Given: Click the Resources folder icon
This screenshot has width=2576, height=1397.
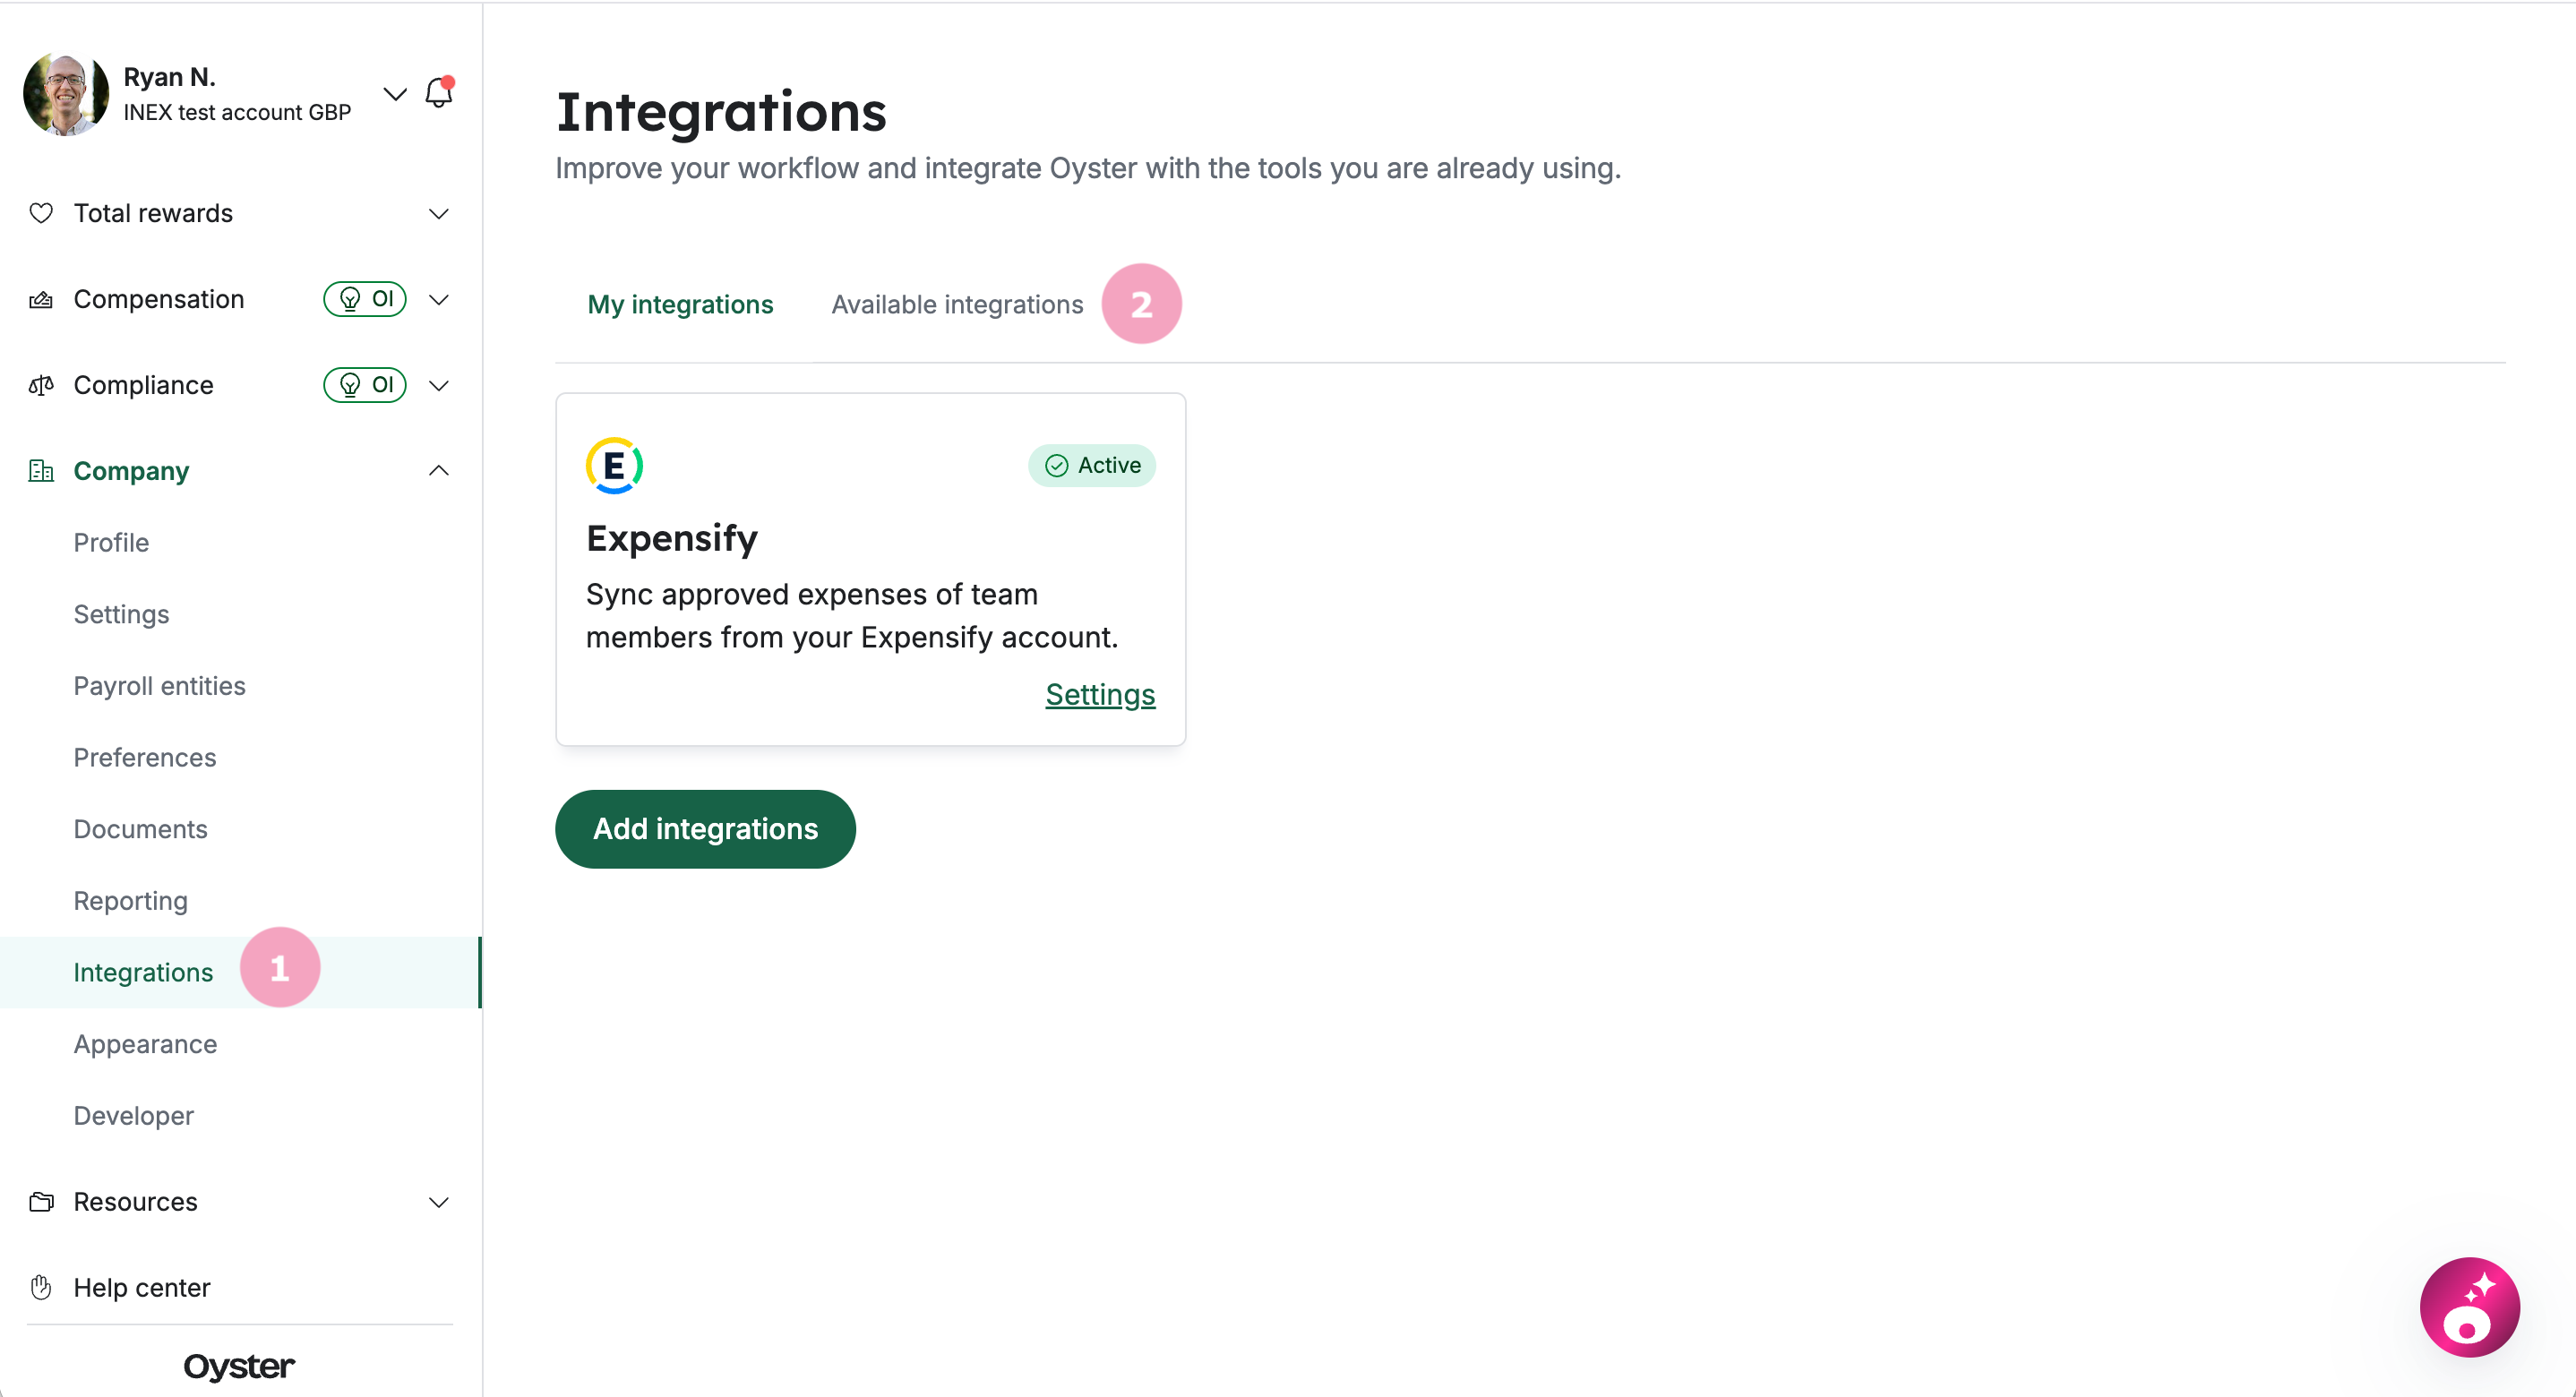Looking at the screenshot, I should pyautogui.click(x=41, y=1202).
